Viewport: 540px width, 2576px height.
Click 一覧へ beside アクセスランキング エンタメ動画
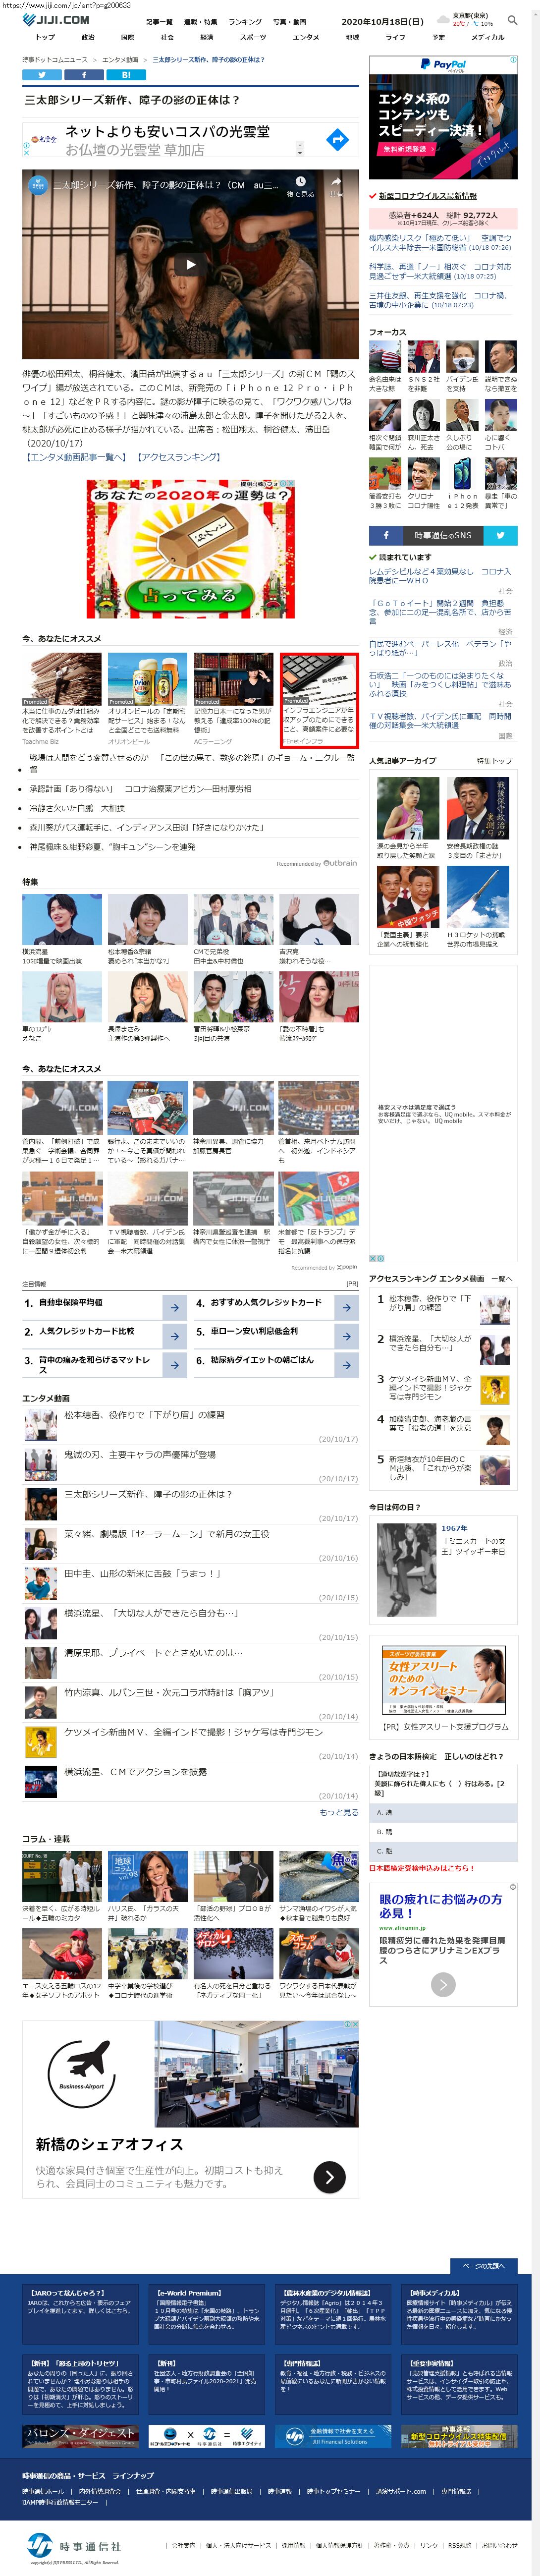point(502,1278)
